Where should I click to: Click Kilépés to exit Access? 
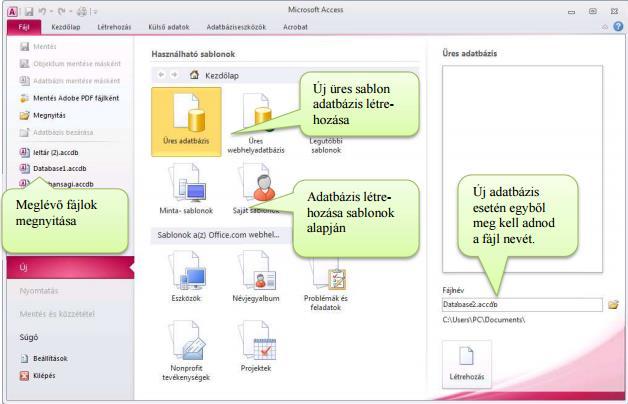[x=38, y=376]
